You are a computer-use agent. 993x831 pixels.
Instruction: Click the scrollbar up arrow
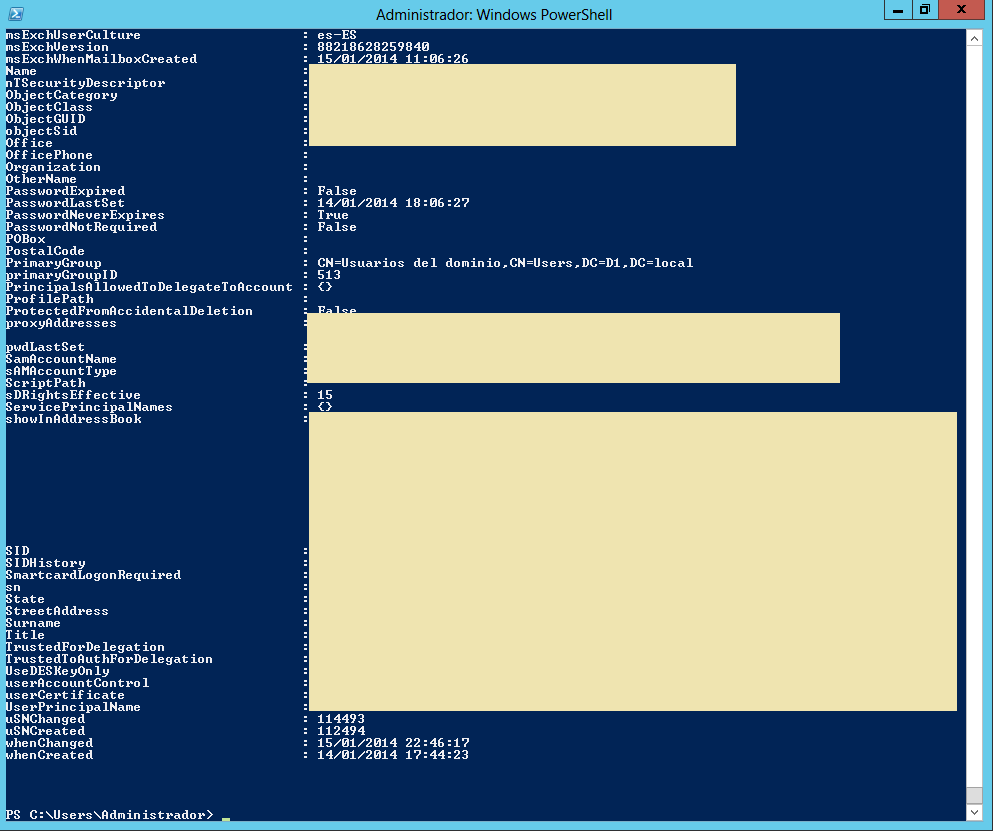974,37
